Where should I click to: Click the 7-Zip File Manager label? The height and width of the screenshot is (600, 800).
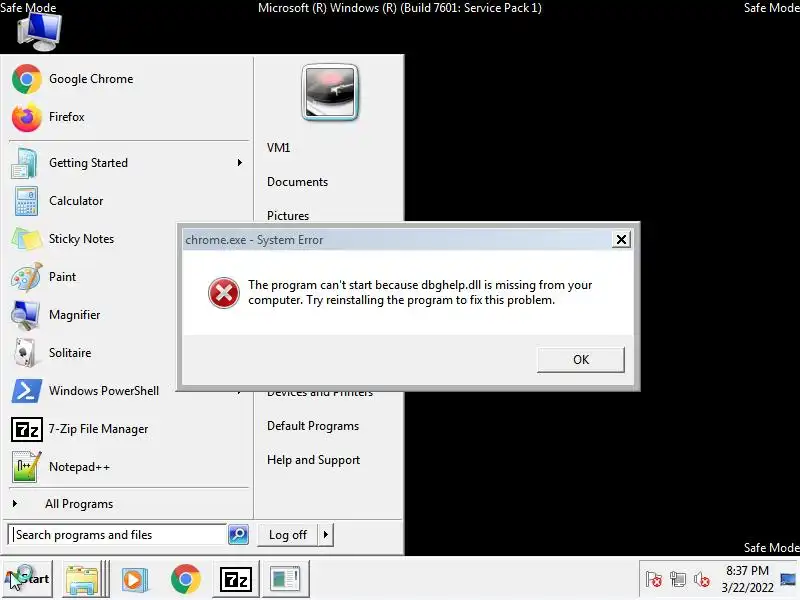click(x=98, y=429)
